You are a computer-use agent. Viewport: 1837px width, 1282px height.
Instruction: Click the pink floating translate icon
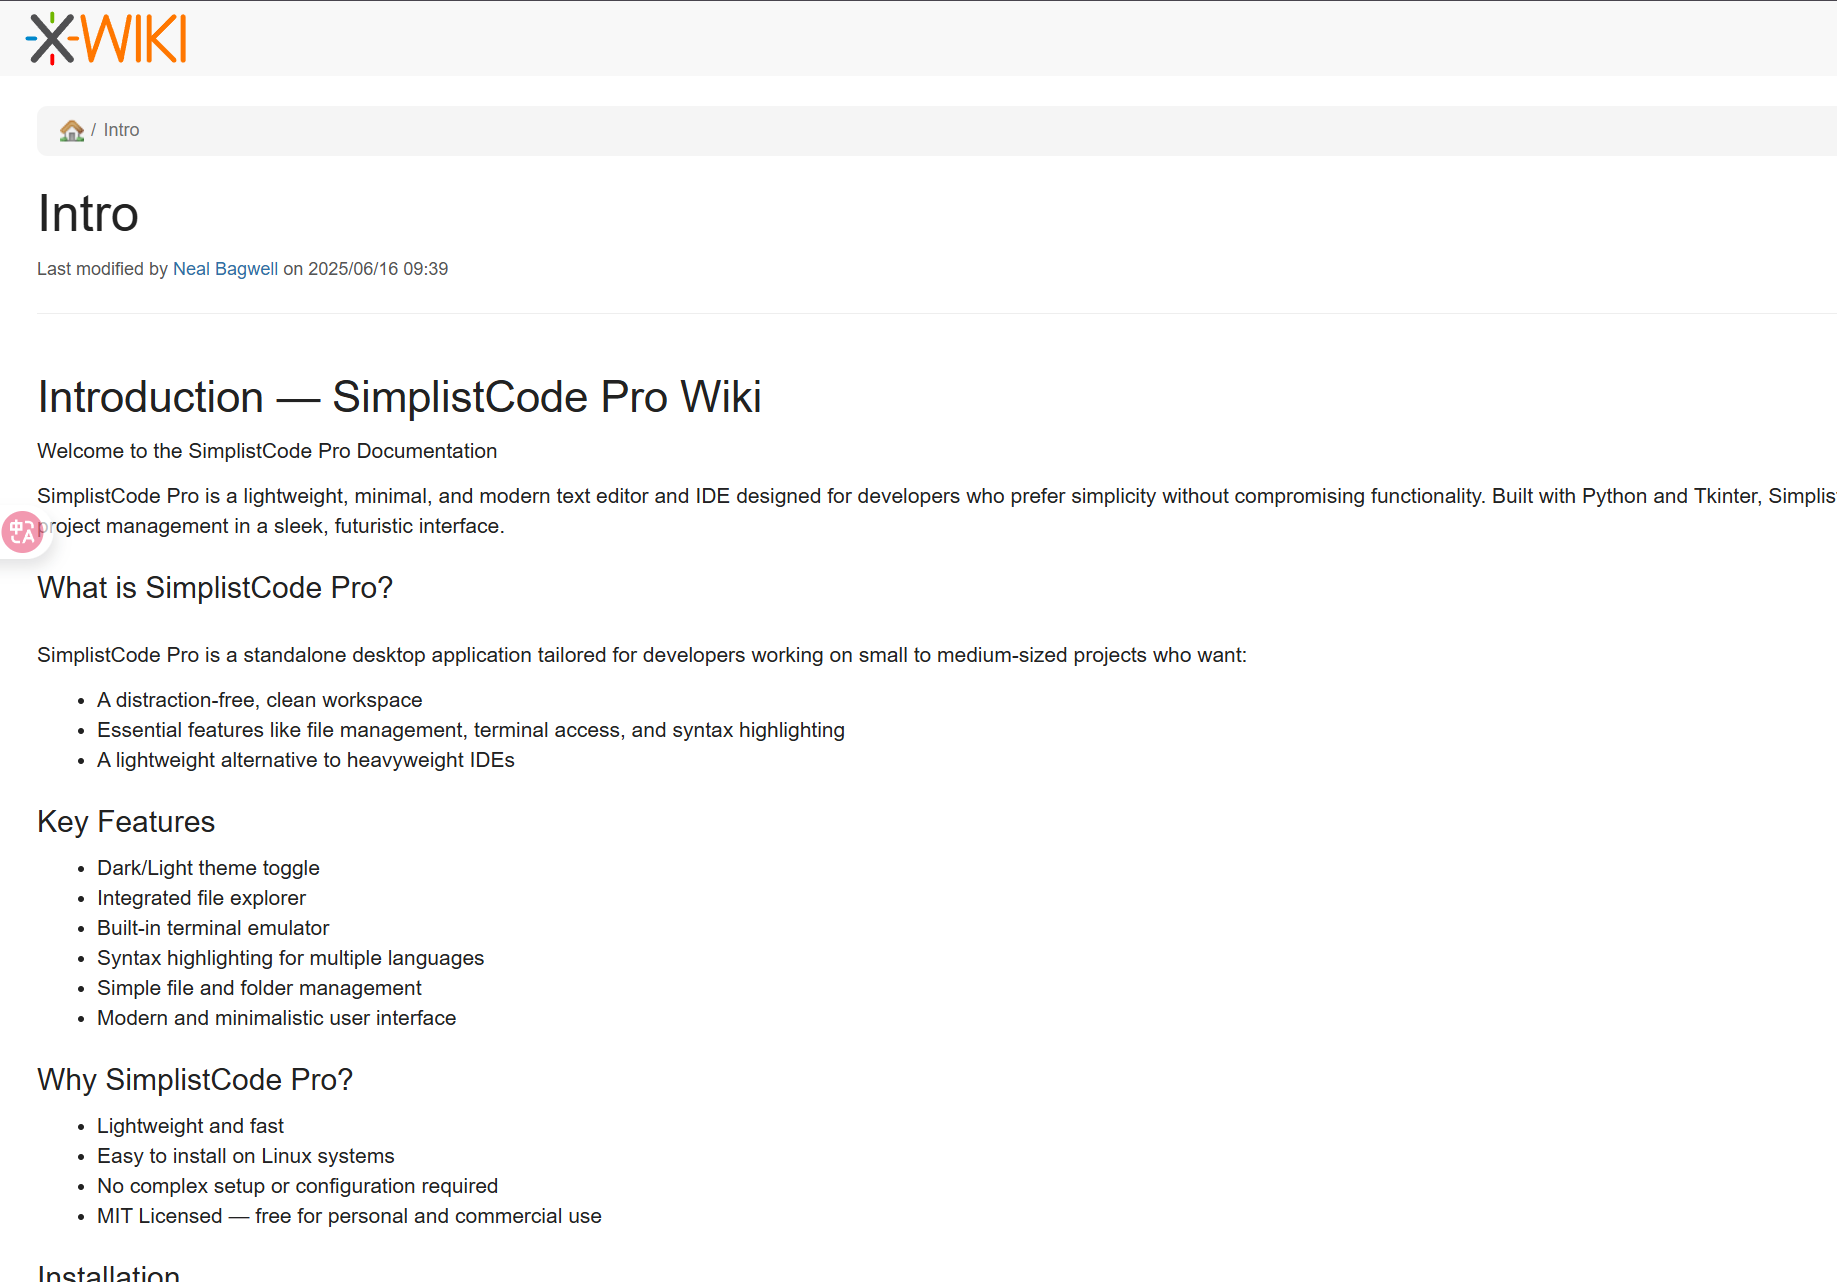21,532
